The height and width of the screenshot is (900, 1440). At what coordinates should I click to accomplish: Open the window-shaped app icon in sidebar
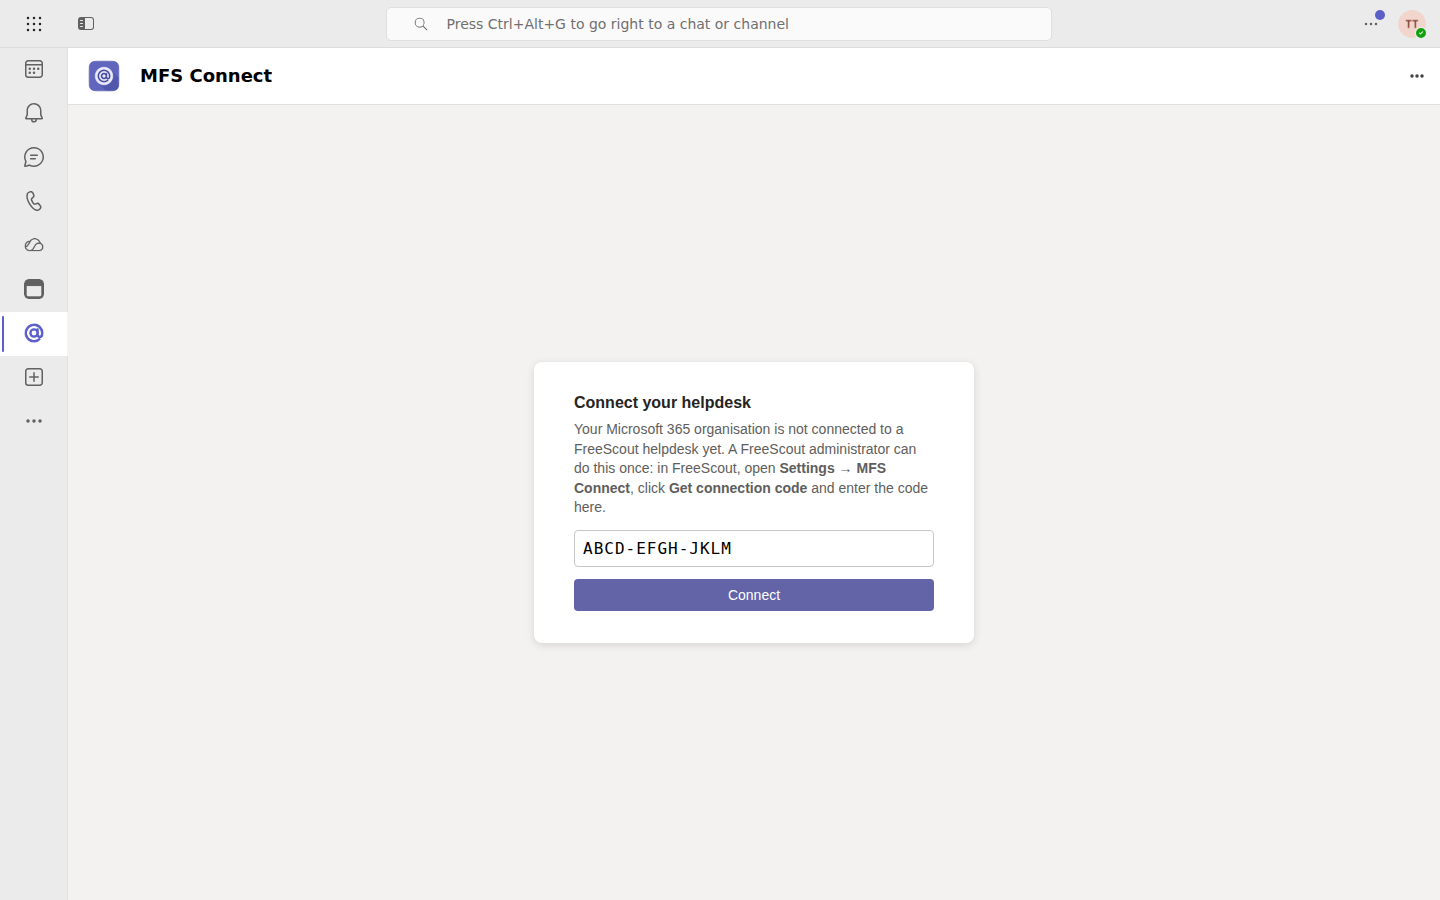click(34, 289)
